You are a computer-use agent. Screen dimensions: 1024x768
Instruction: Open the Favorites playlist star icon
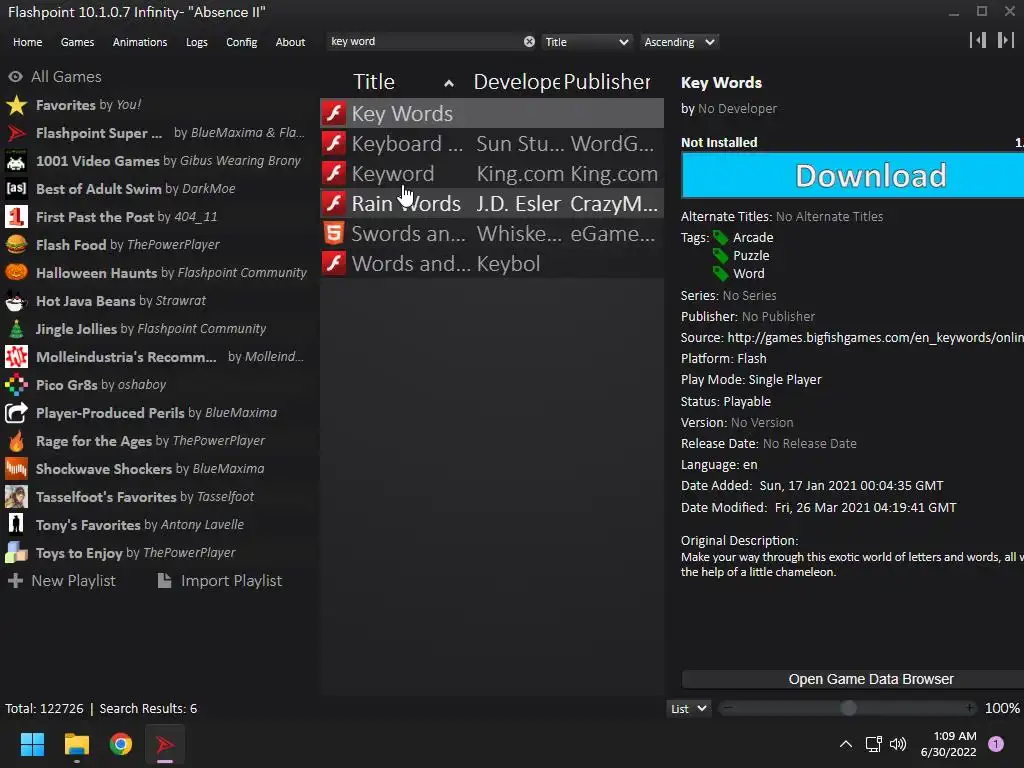coord(16,105)
